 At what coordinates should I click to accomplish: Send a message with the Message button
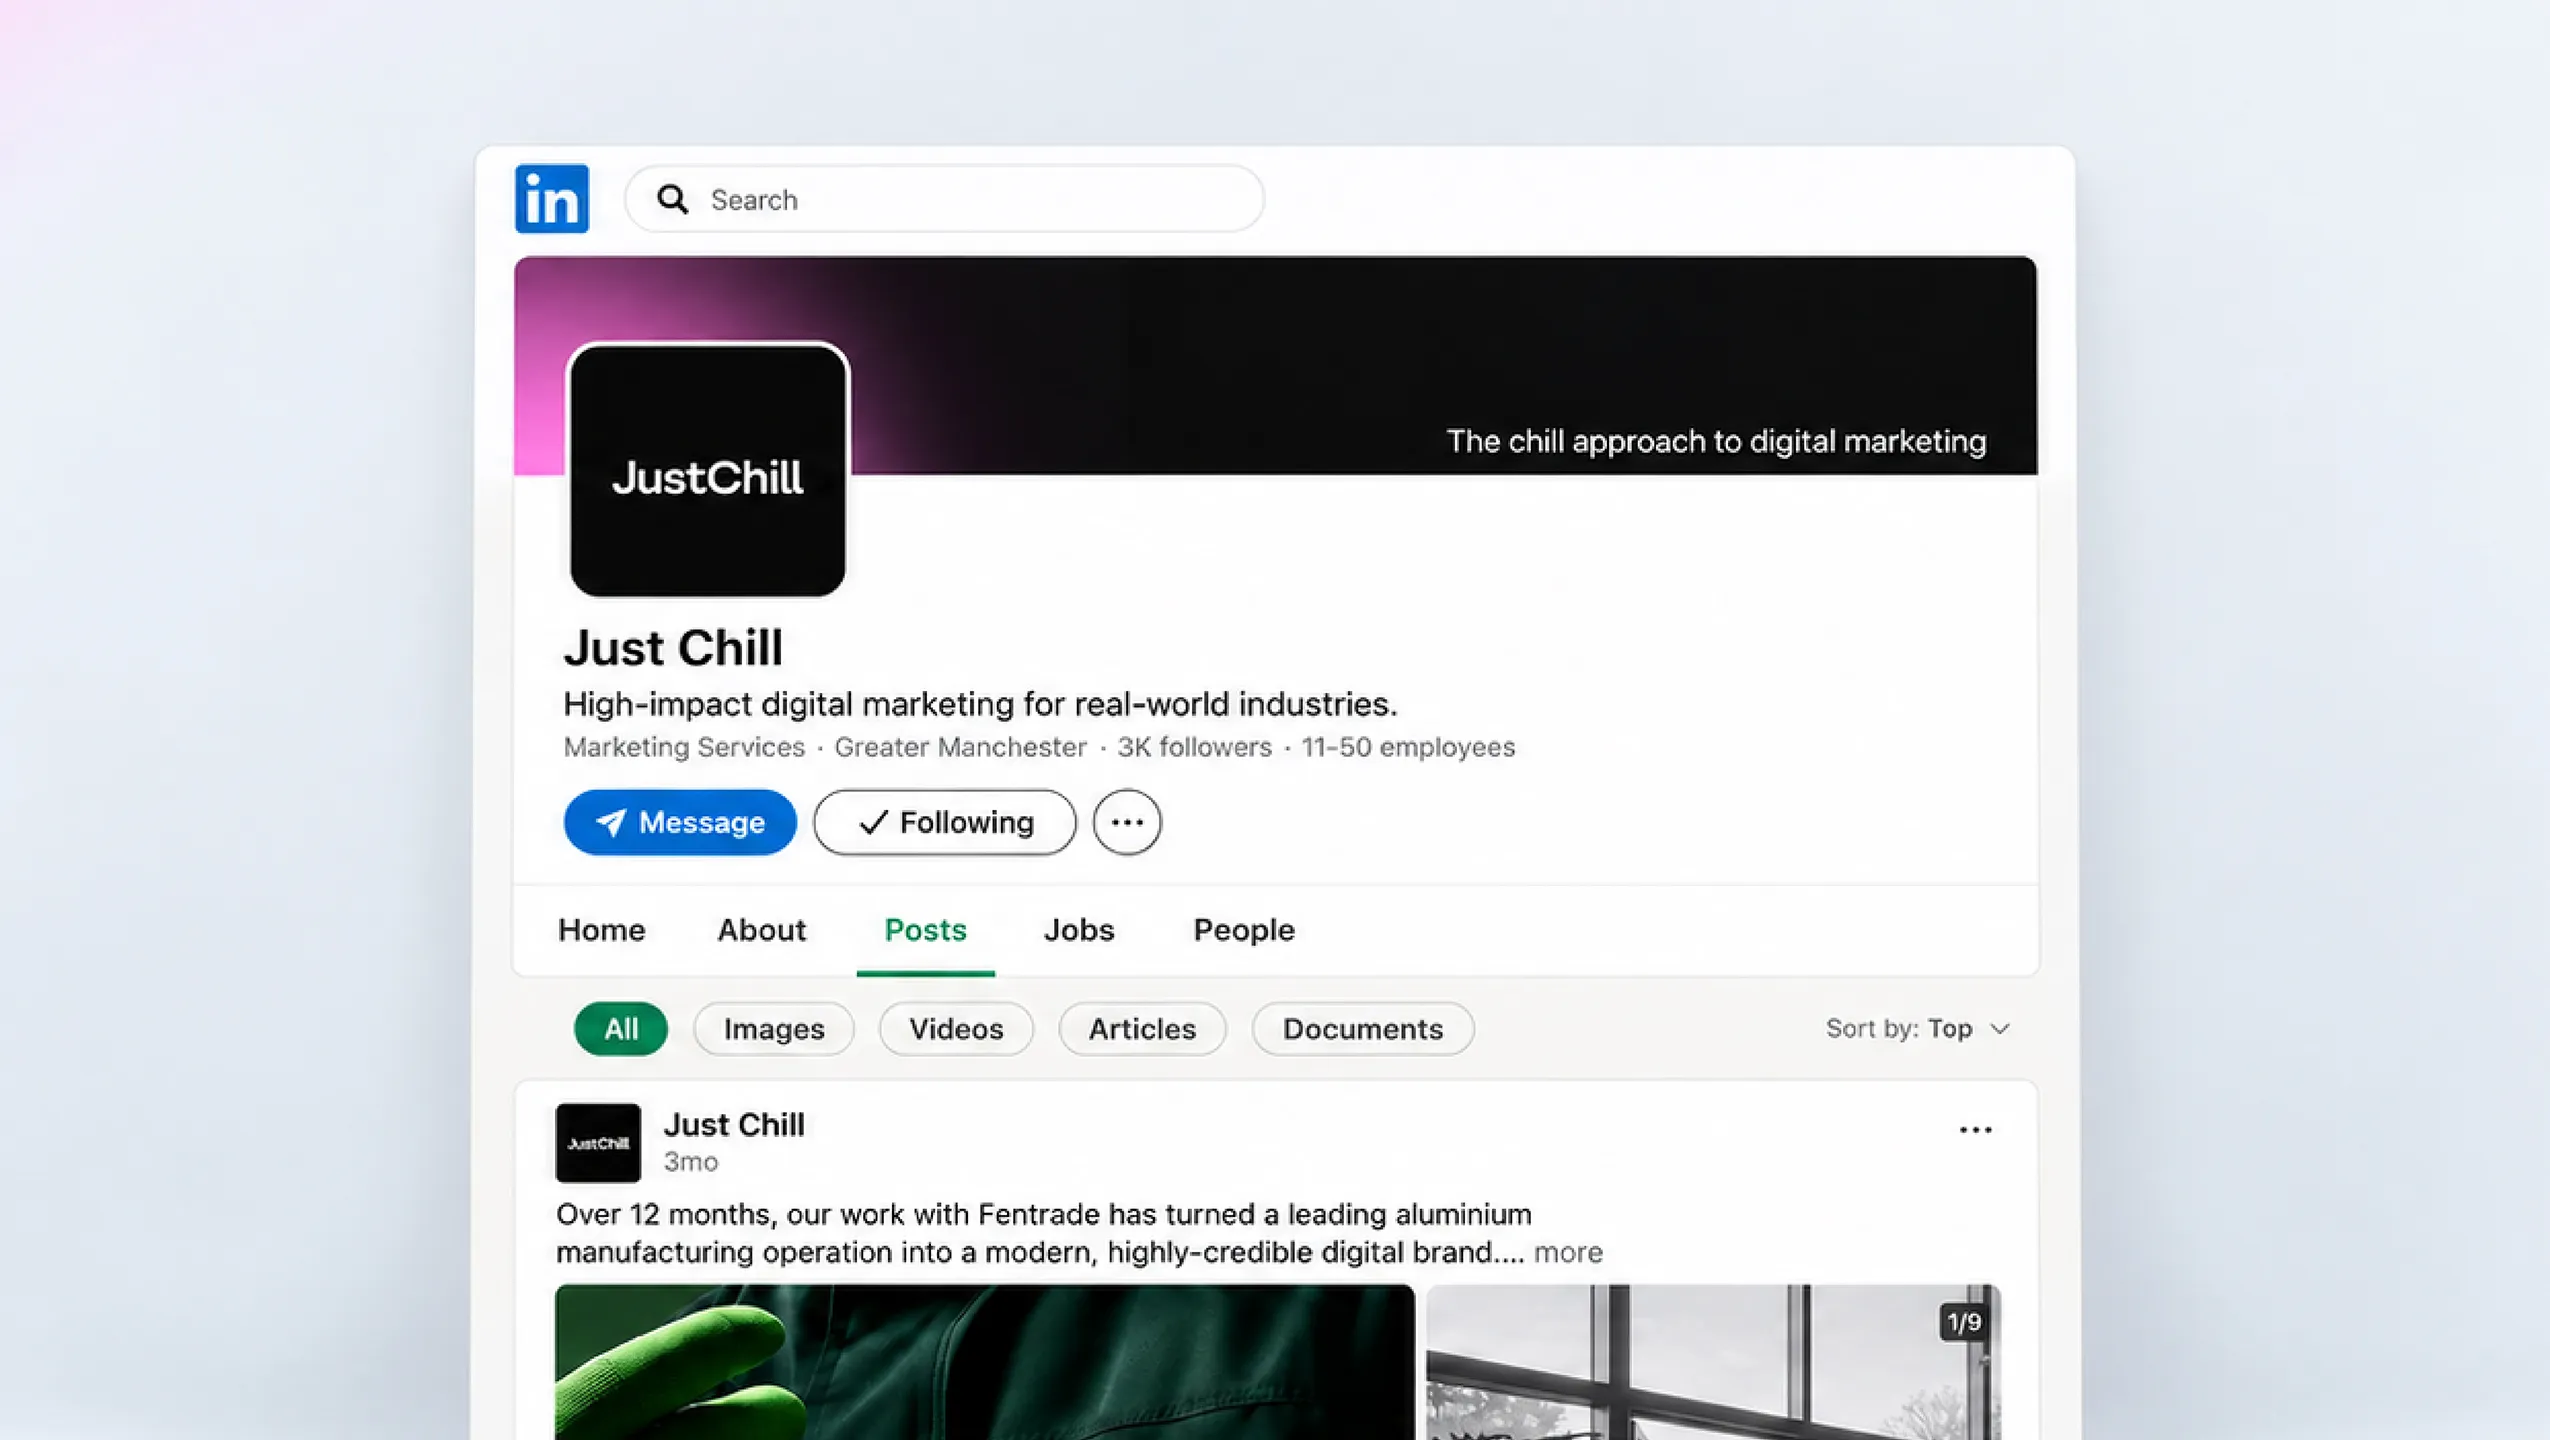[x=680, y=822]
